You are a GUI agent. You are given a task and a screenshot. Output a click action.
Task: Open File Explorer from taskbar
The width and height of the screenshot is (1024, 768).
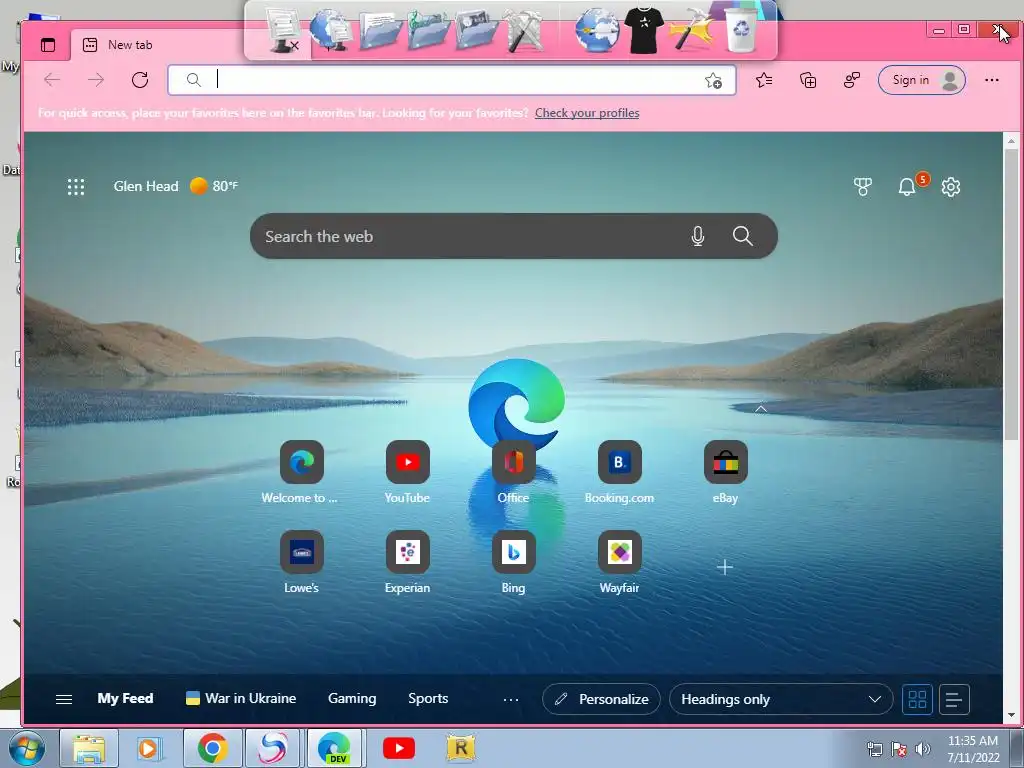coord(89,748)
